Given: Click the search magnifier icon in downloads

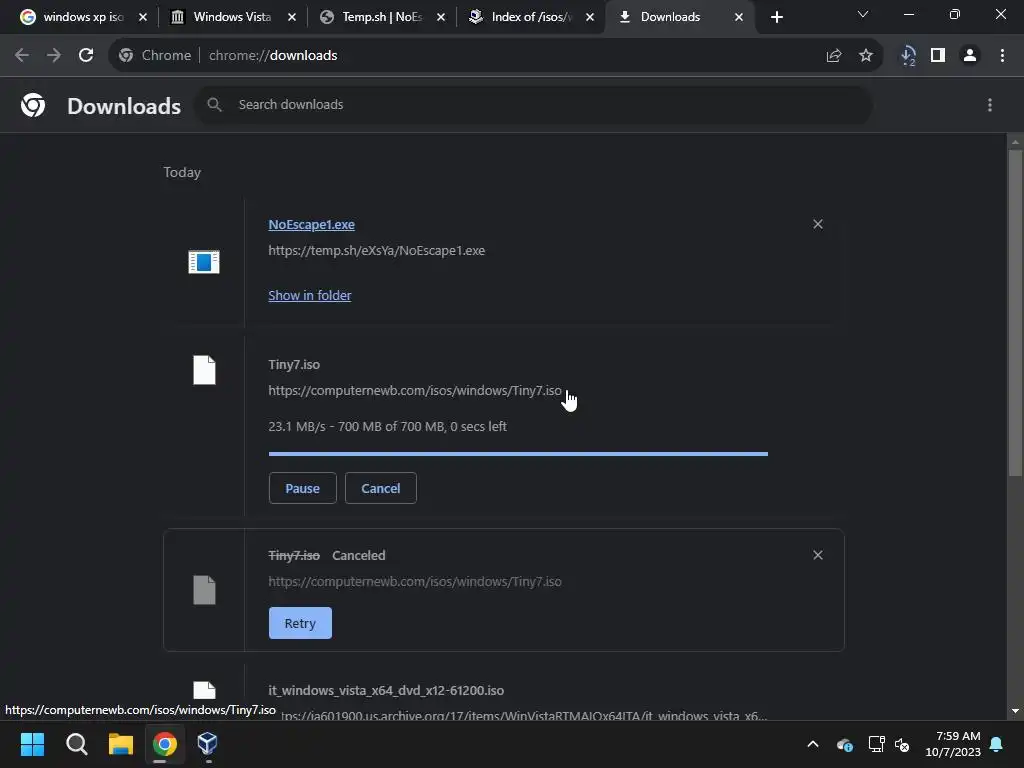Looking at the screenshot, I should click(214, 104).
